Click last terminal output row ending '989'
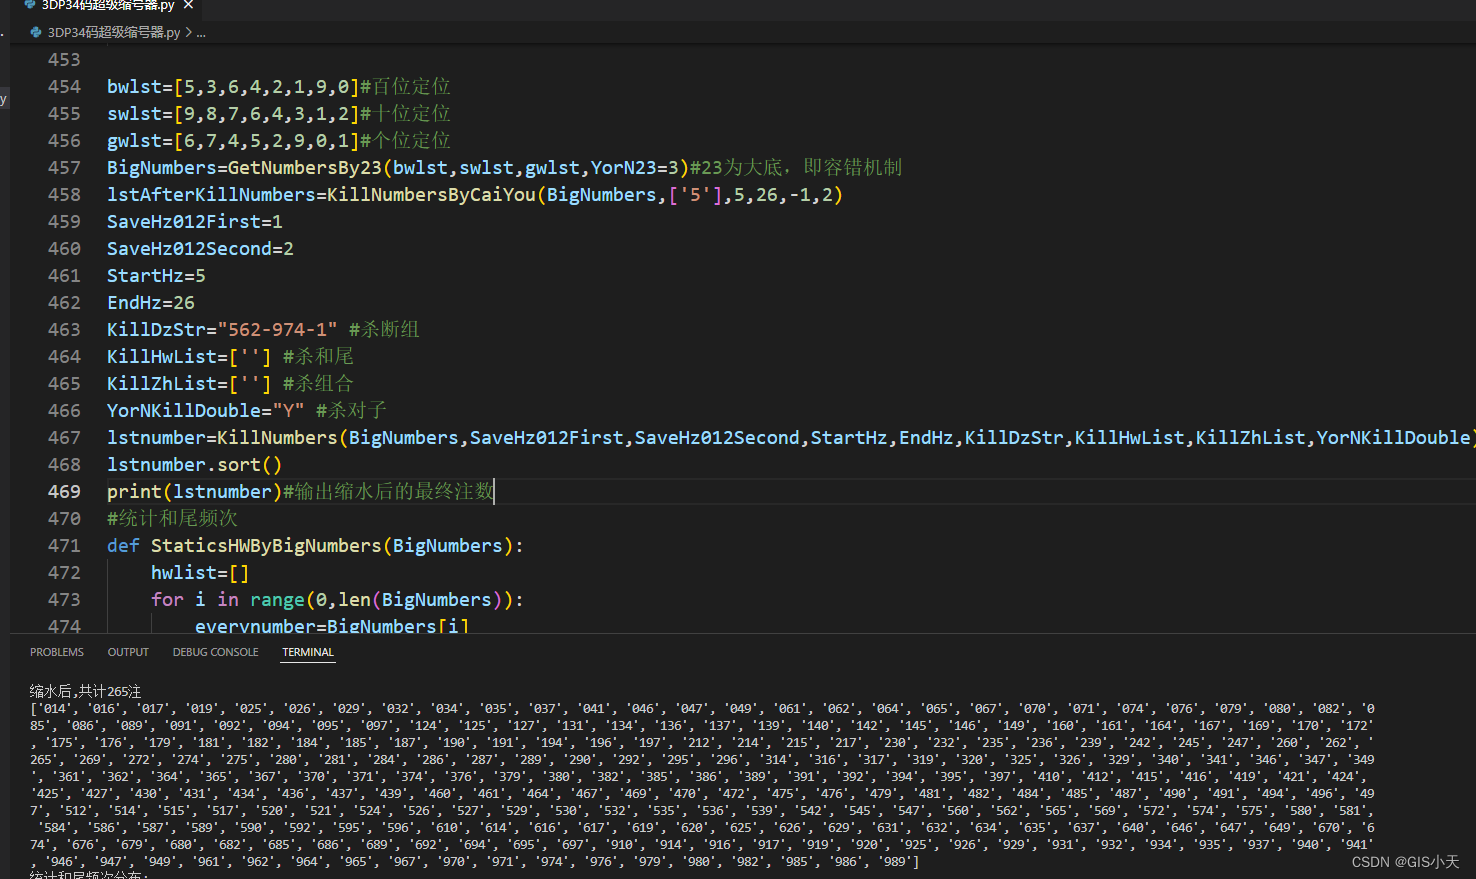 click(474, 862)
